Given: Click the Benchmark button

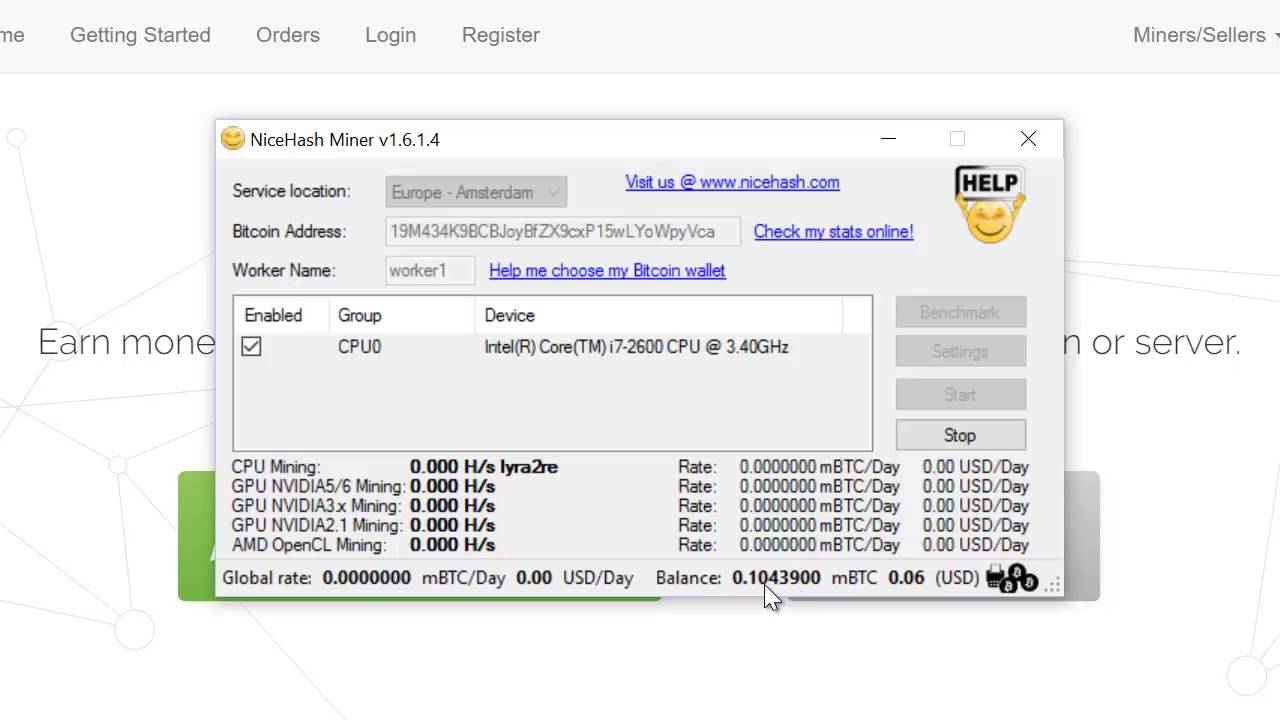Looking at the screenshot, I should tap(960, 312).
